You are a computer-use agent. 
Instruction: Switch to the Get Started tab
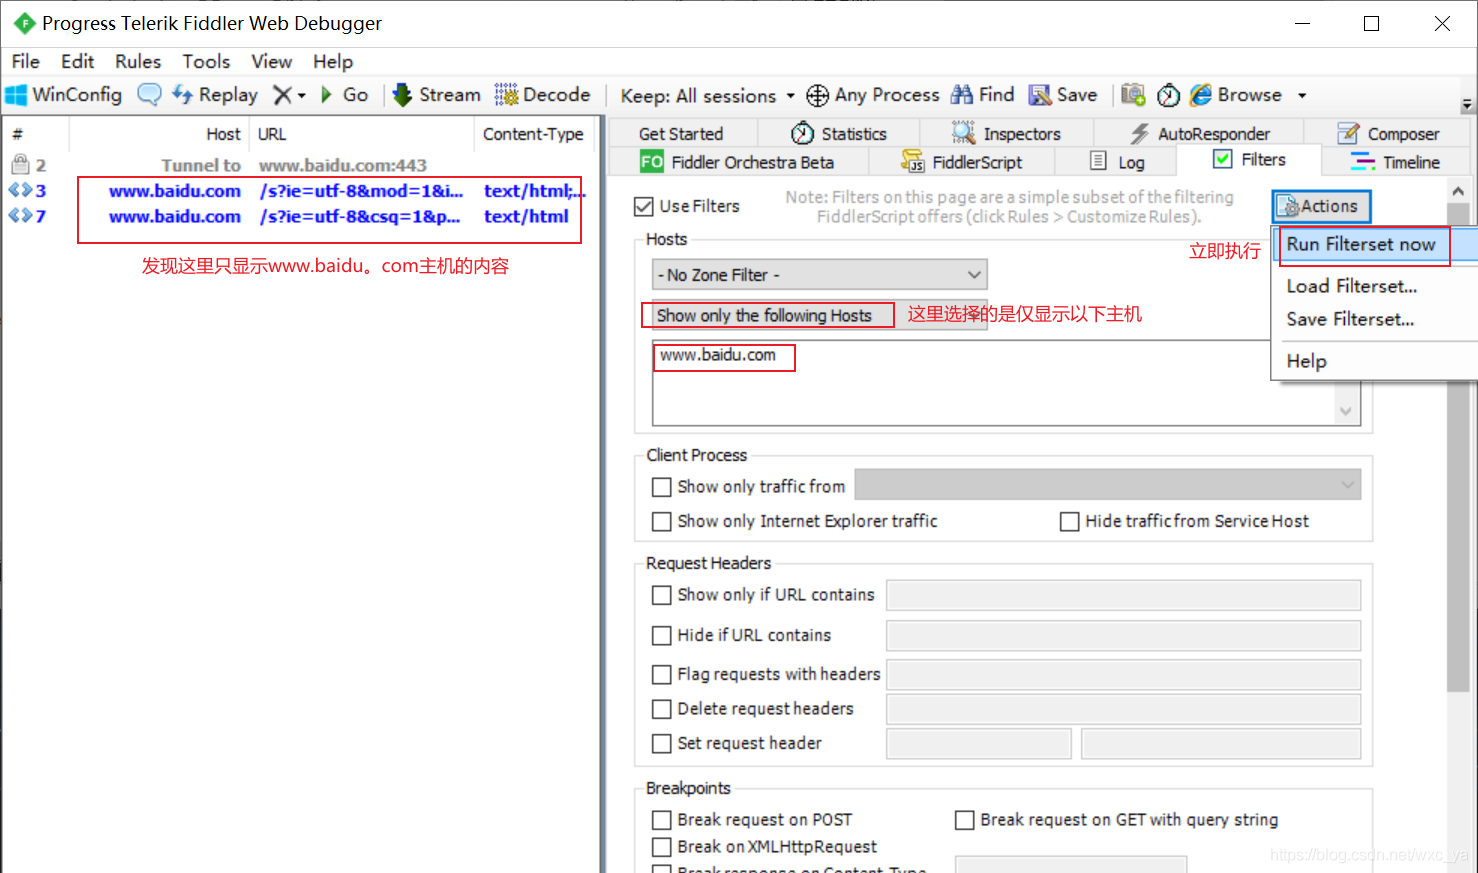(681, 133)
